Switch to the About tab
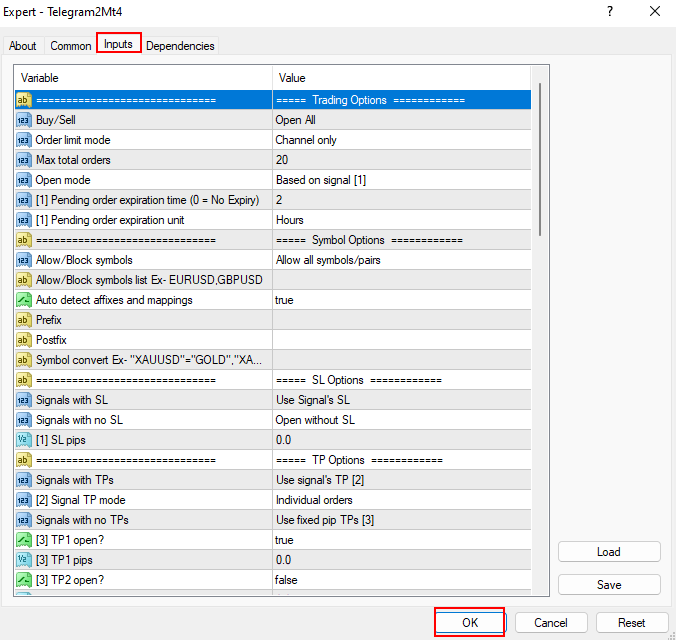 (23, 46)
